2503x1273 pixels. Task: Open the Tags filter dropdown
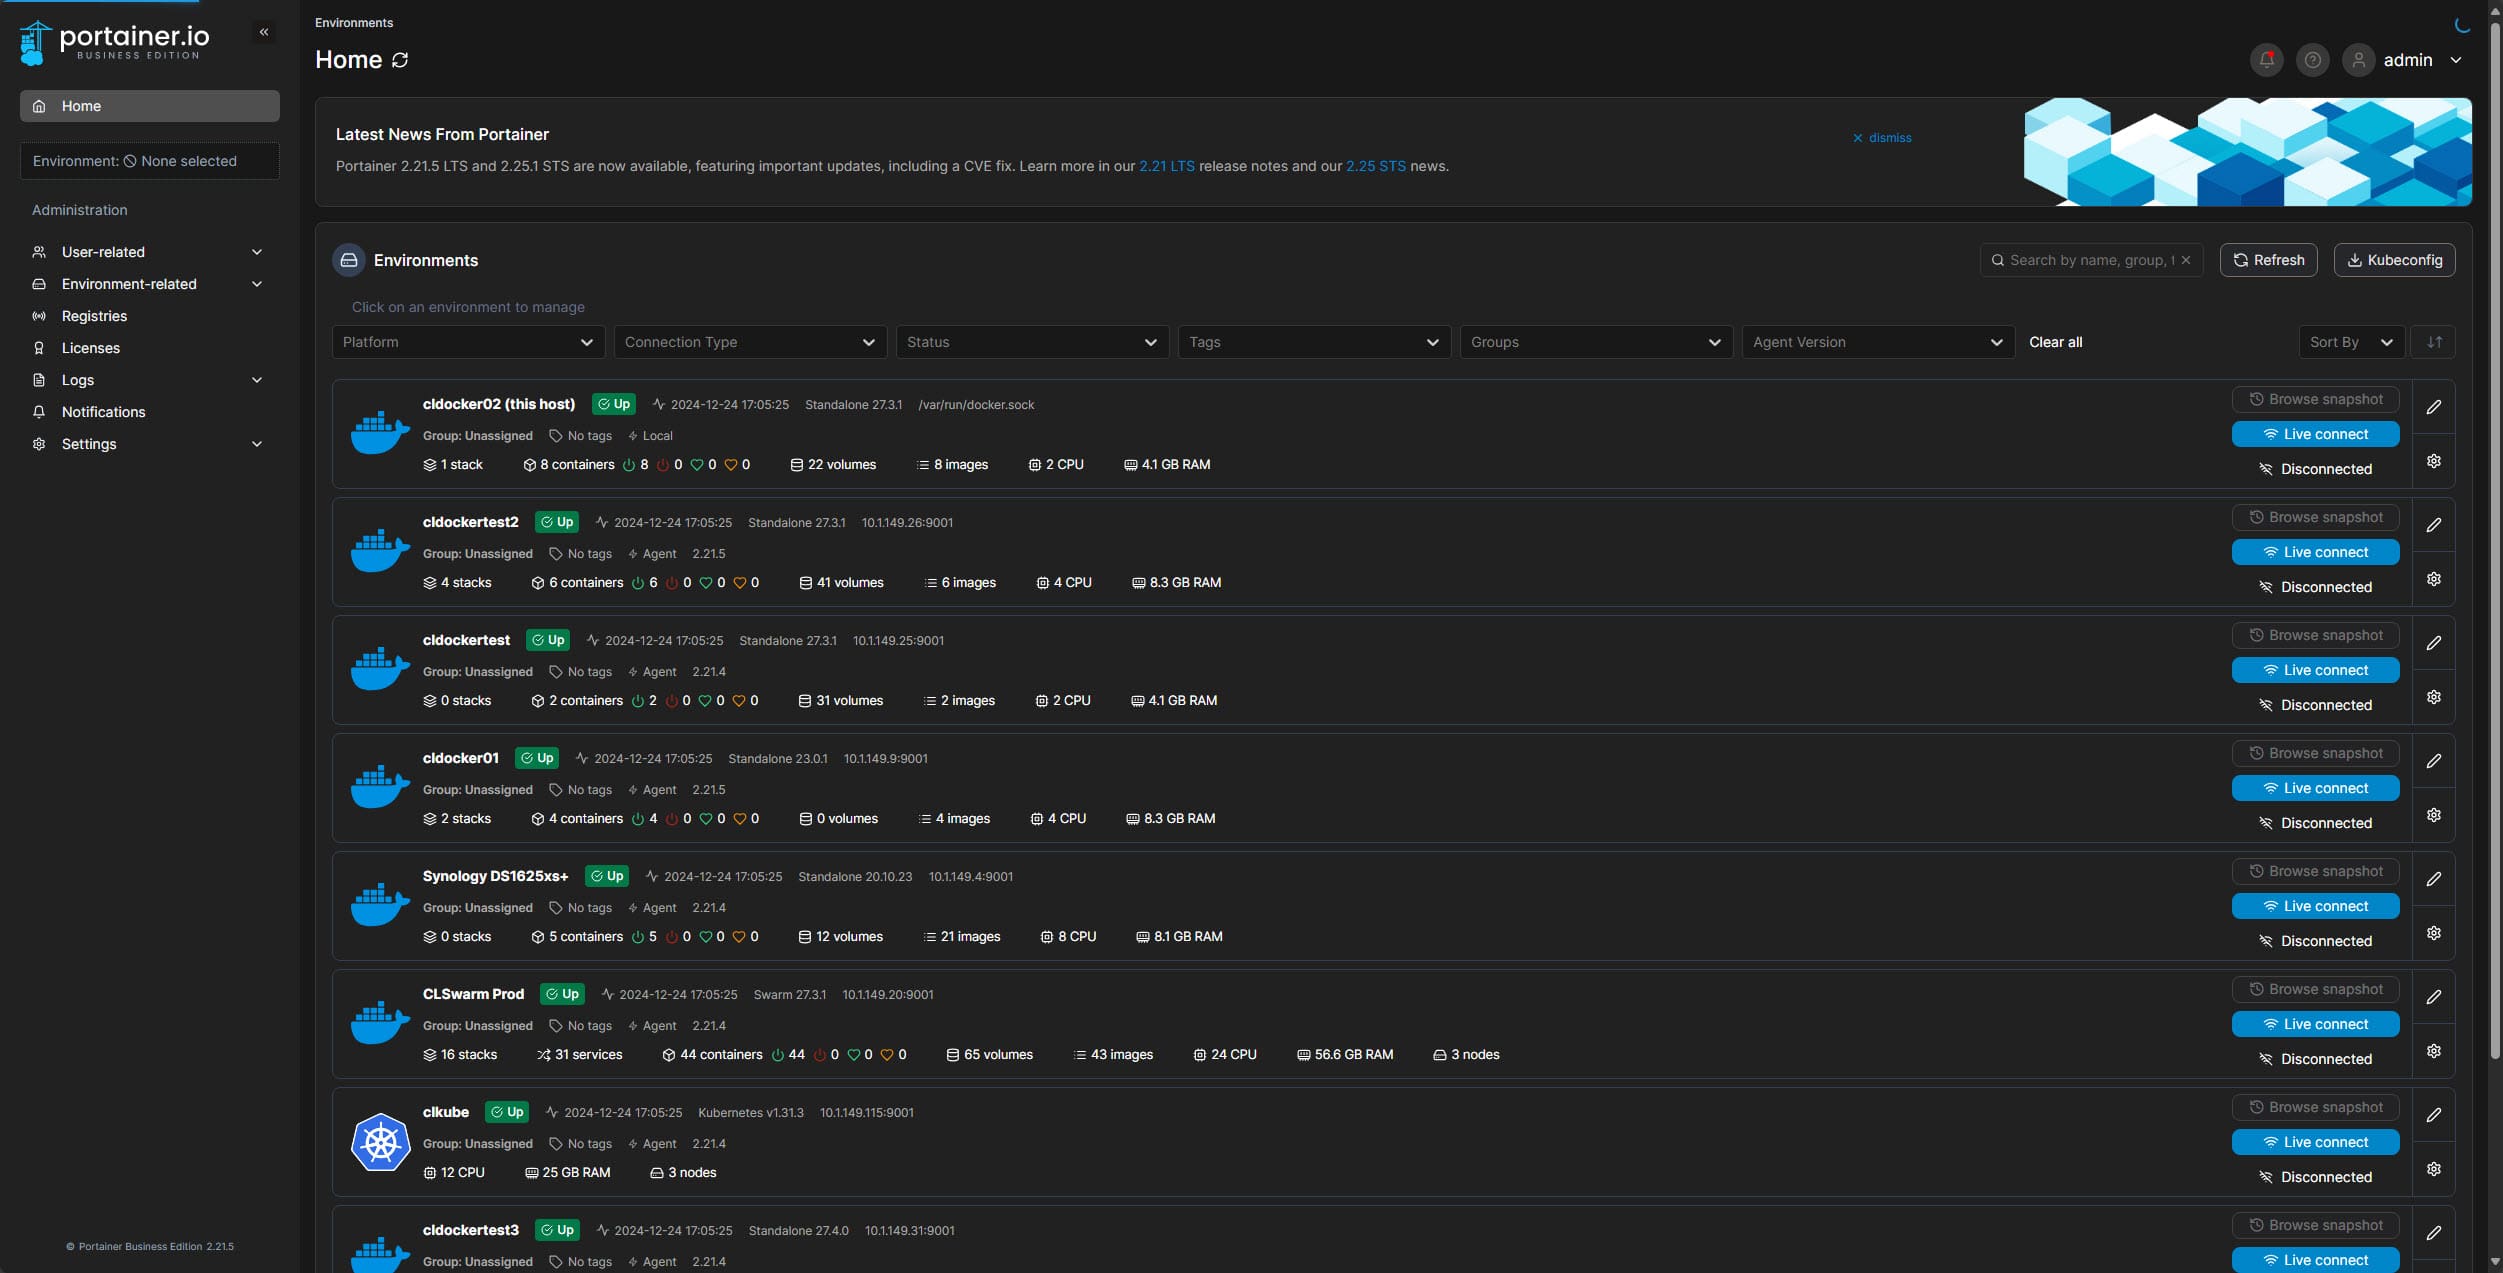click(x=1314, y=342)
